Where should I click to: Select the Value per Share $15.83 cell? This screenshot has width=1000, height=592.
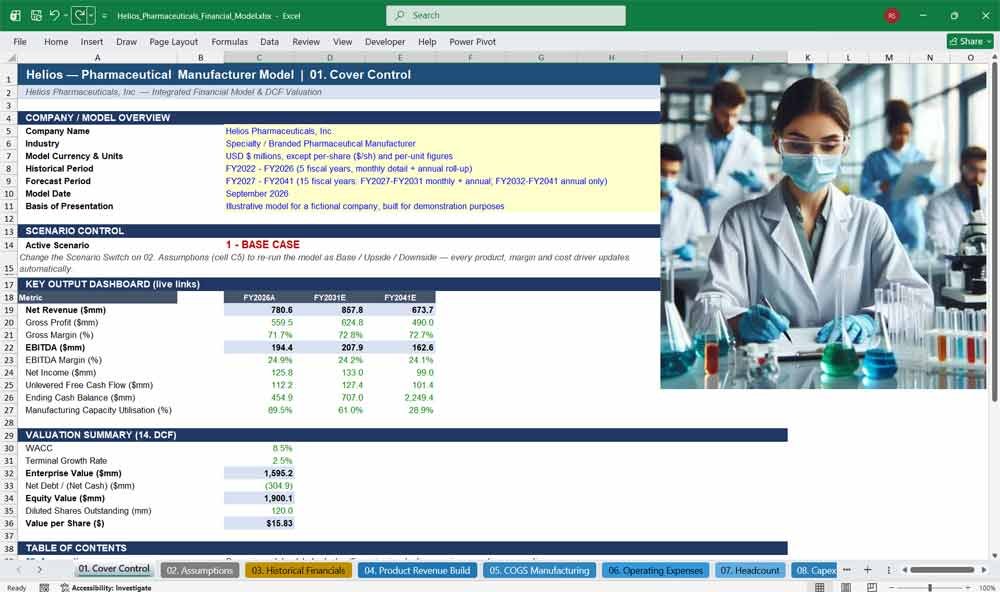tap(259, 523)
